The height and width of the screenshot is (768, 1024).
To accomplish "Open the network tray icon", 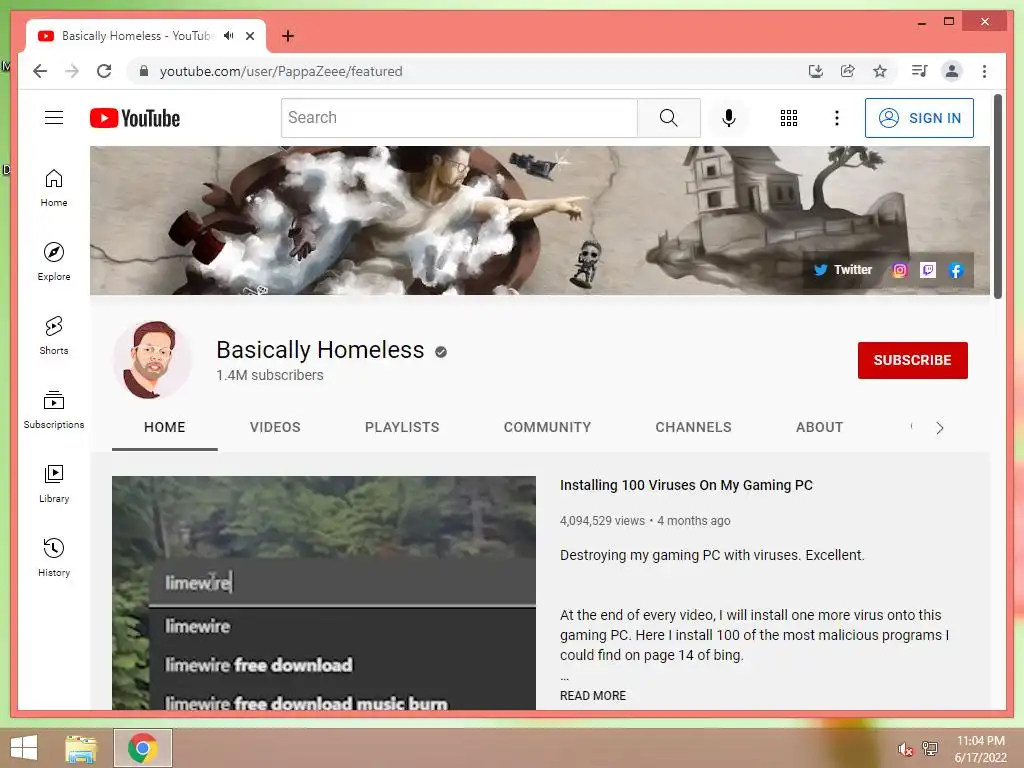I will point(929,748).
